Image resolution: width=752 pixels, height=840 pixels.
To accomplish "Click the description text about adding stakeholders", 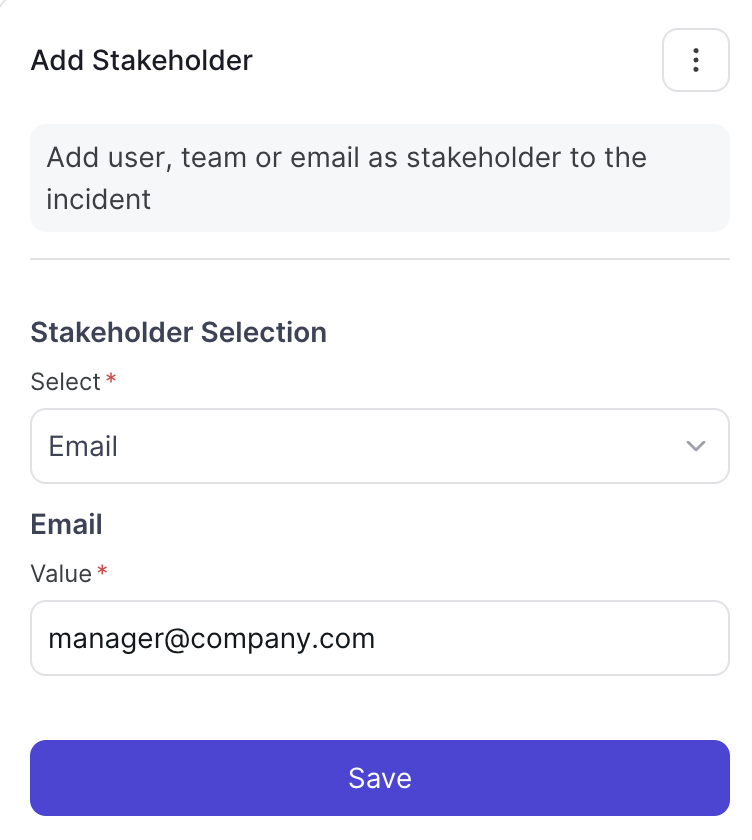I will pos(347,178).
